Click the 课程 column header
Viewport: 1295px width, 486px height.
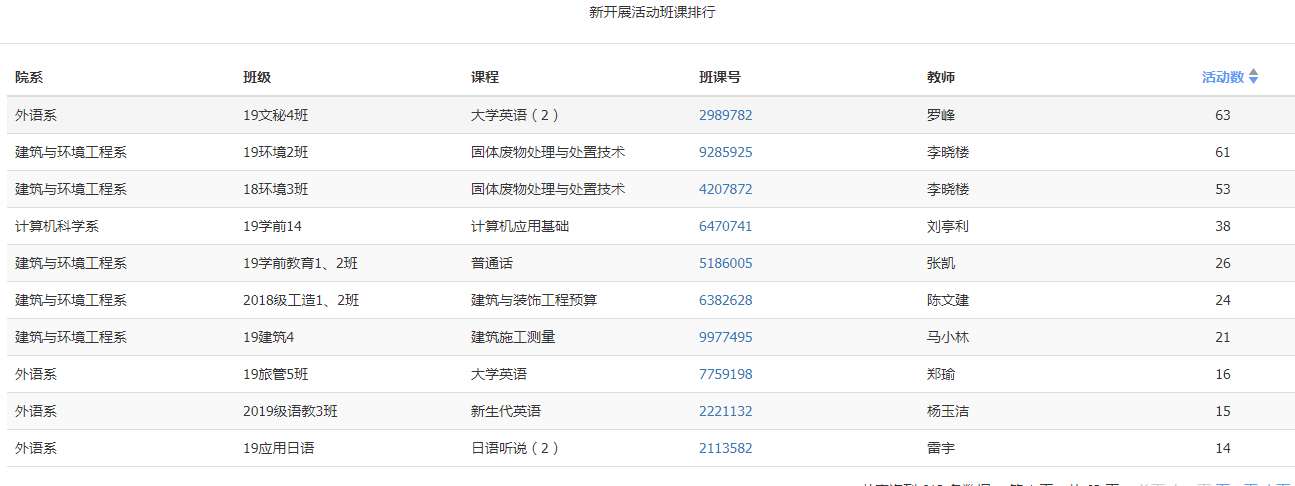point(485,77)
